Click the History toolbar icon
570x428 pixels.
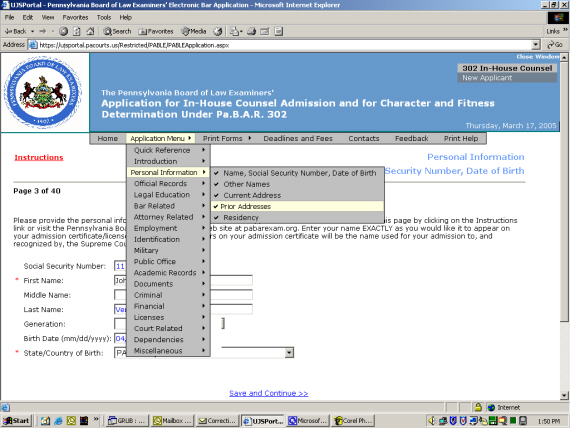(218, 31)
